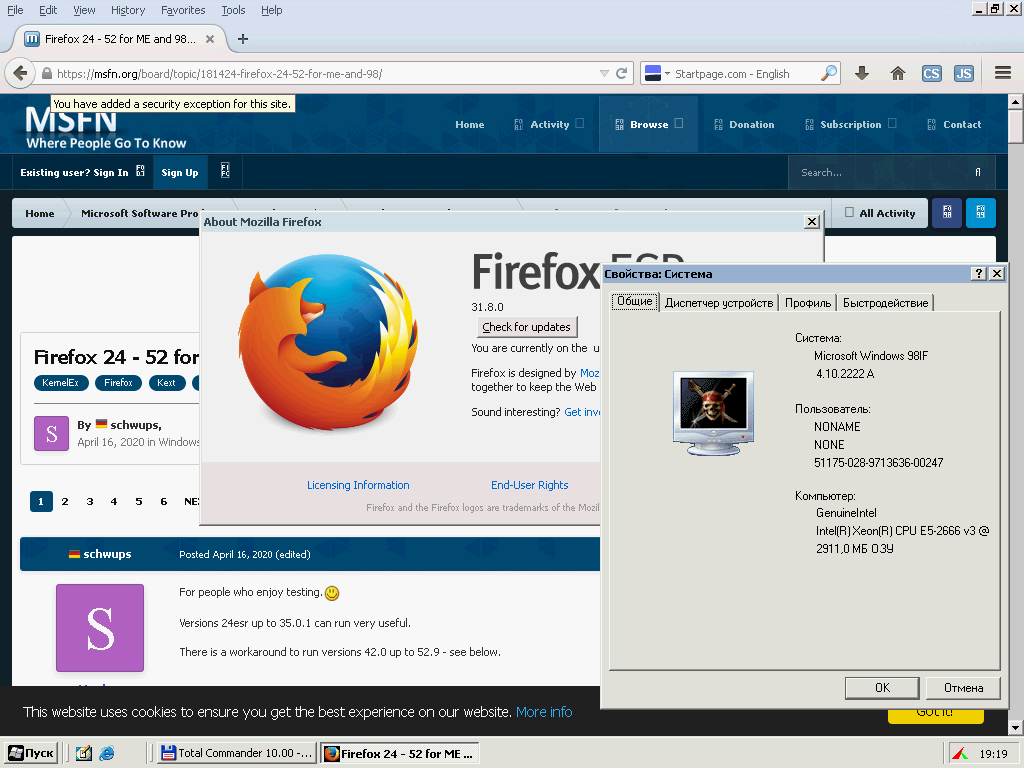
Task: Click the dark blue icon button beside All Activity
Action: point(947,212)
